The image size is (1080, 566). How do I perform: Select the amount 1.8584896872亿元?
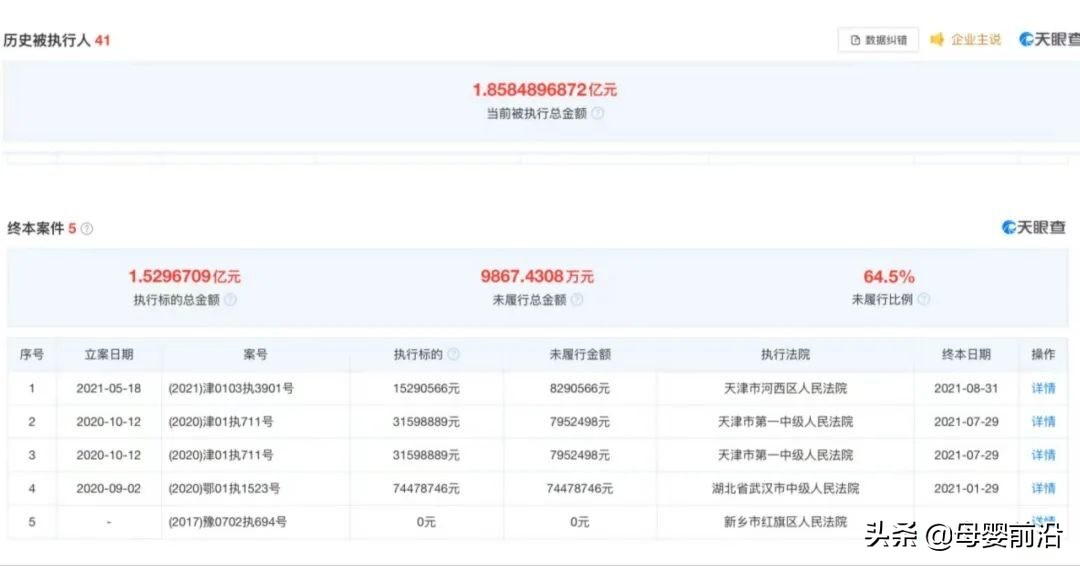(x=545, y=90)
